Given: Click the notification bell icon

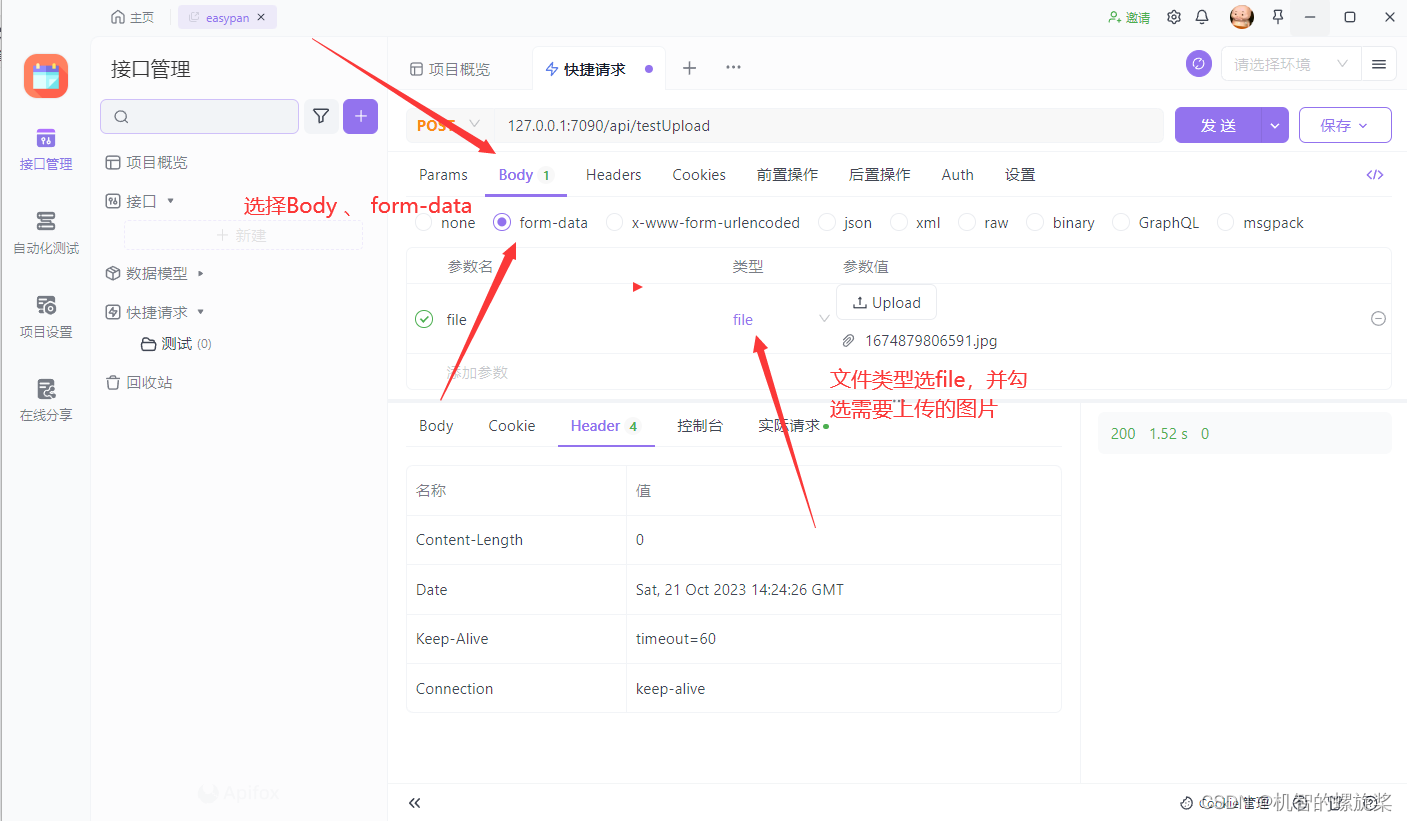Looking at the screenshot, I should (1202, 16).
